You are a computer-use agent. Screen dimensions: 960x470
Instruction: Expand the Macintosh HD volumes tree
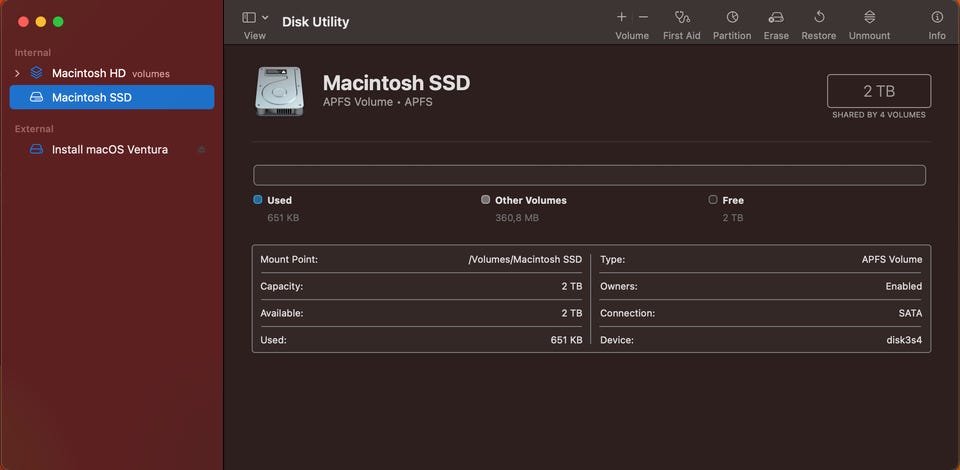click(17, 73)
